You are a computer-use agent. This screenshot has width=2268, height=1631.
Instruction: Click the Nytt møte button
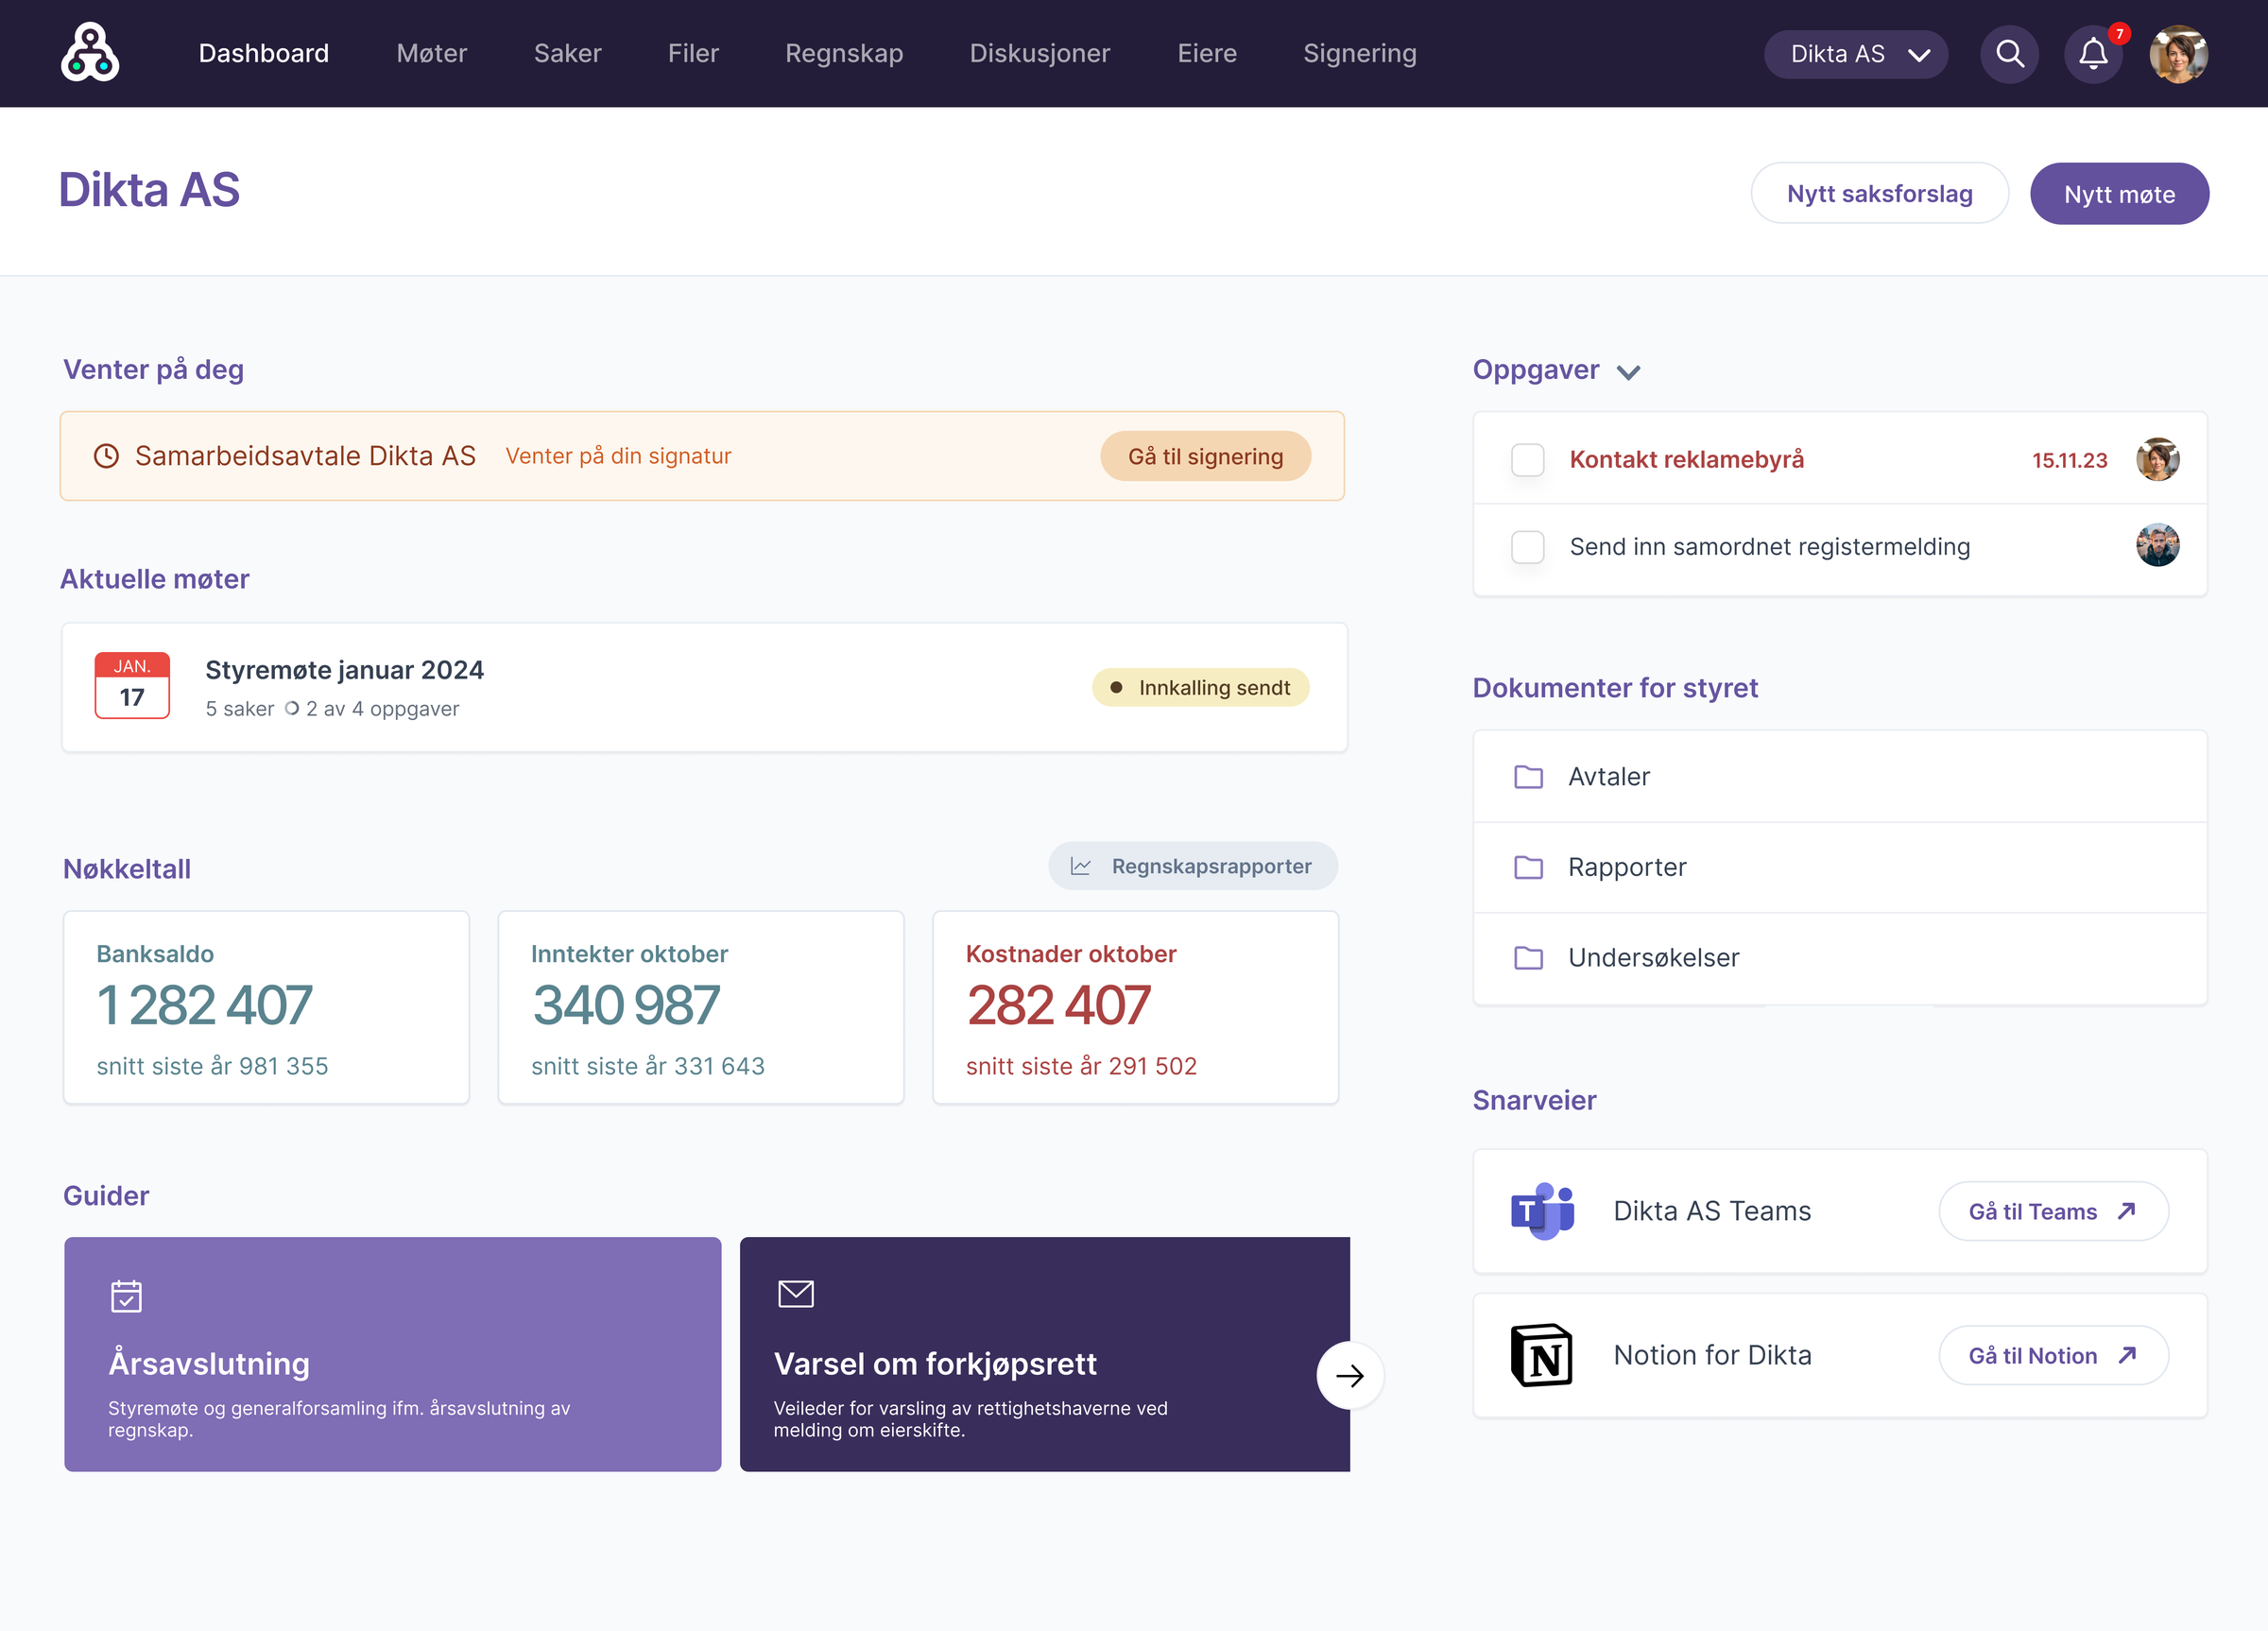pos(2119,194)
